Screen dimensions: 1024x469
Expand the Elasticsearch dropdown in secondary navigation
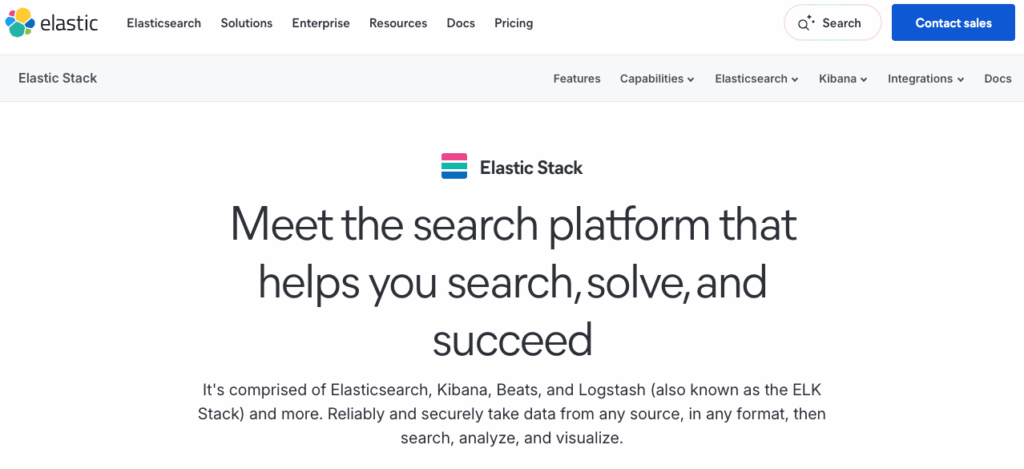(756, 79)
